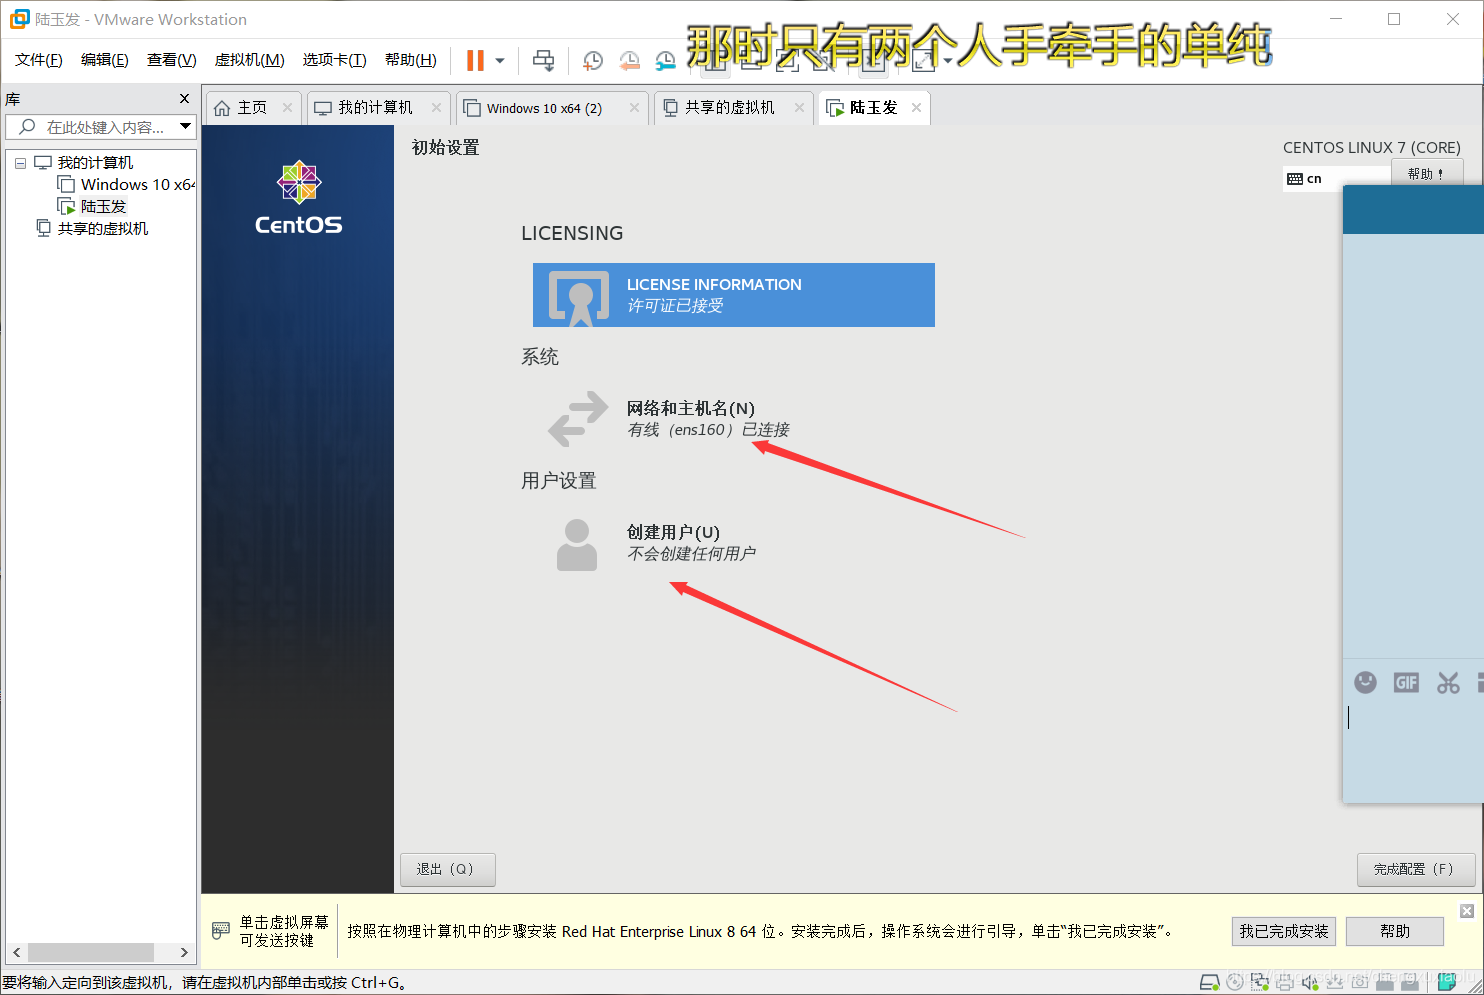Click the cn keyboard layout indicator
This screenshot has height=995, width=1484.
point(1305,179)
